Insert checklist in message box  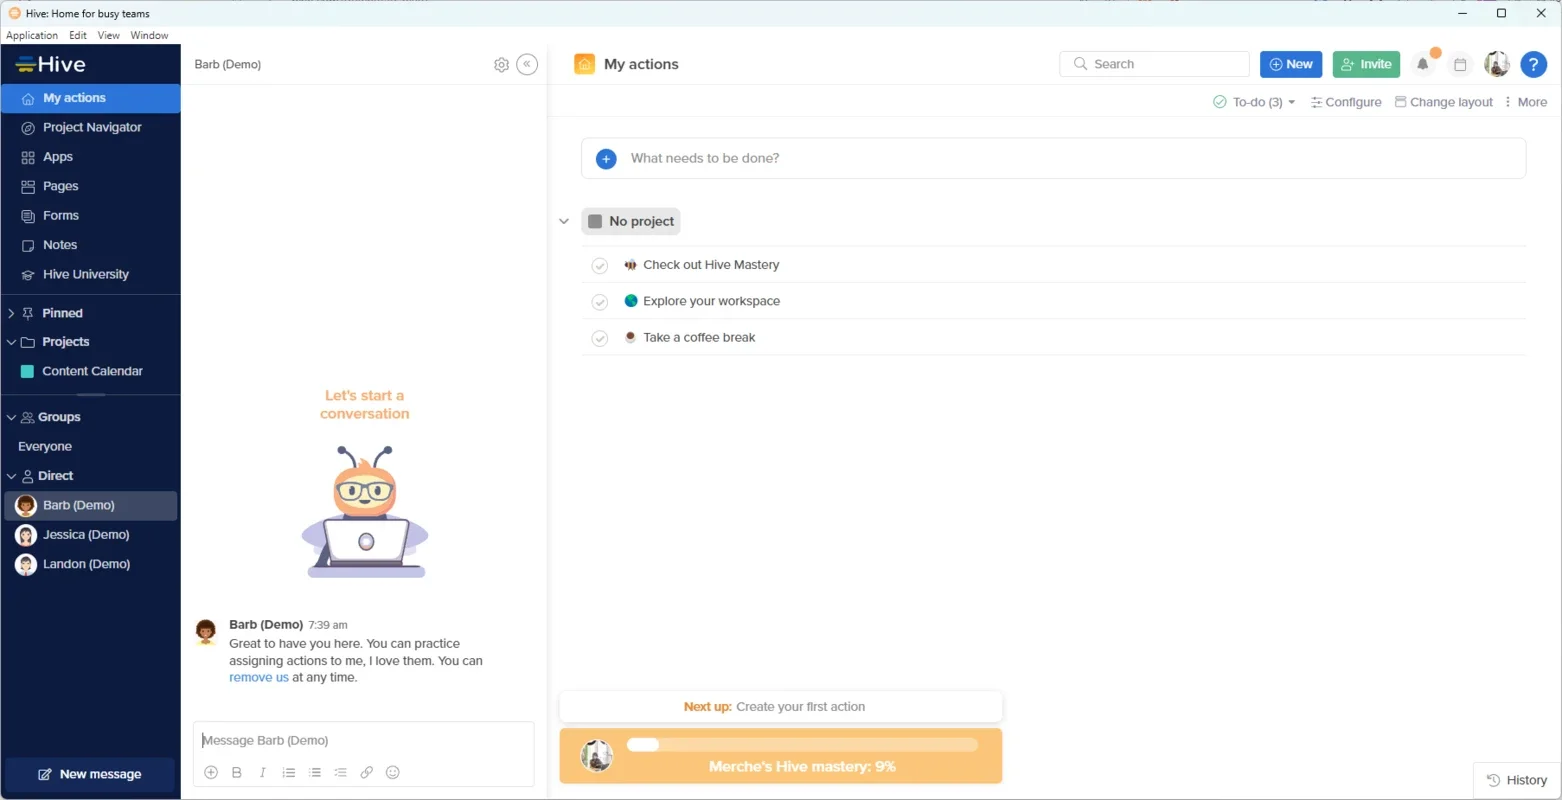pos(341,772)
